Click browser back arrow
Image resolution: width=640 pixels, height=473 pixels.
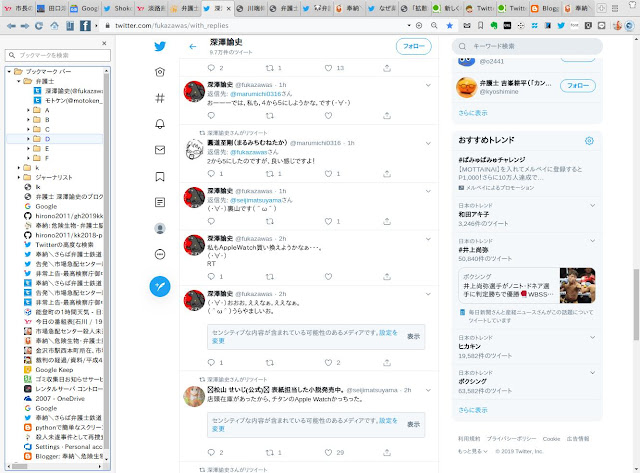(x=11, y=26)
